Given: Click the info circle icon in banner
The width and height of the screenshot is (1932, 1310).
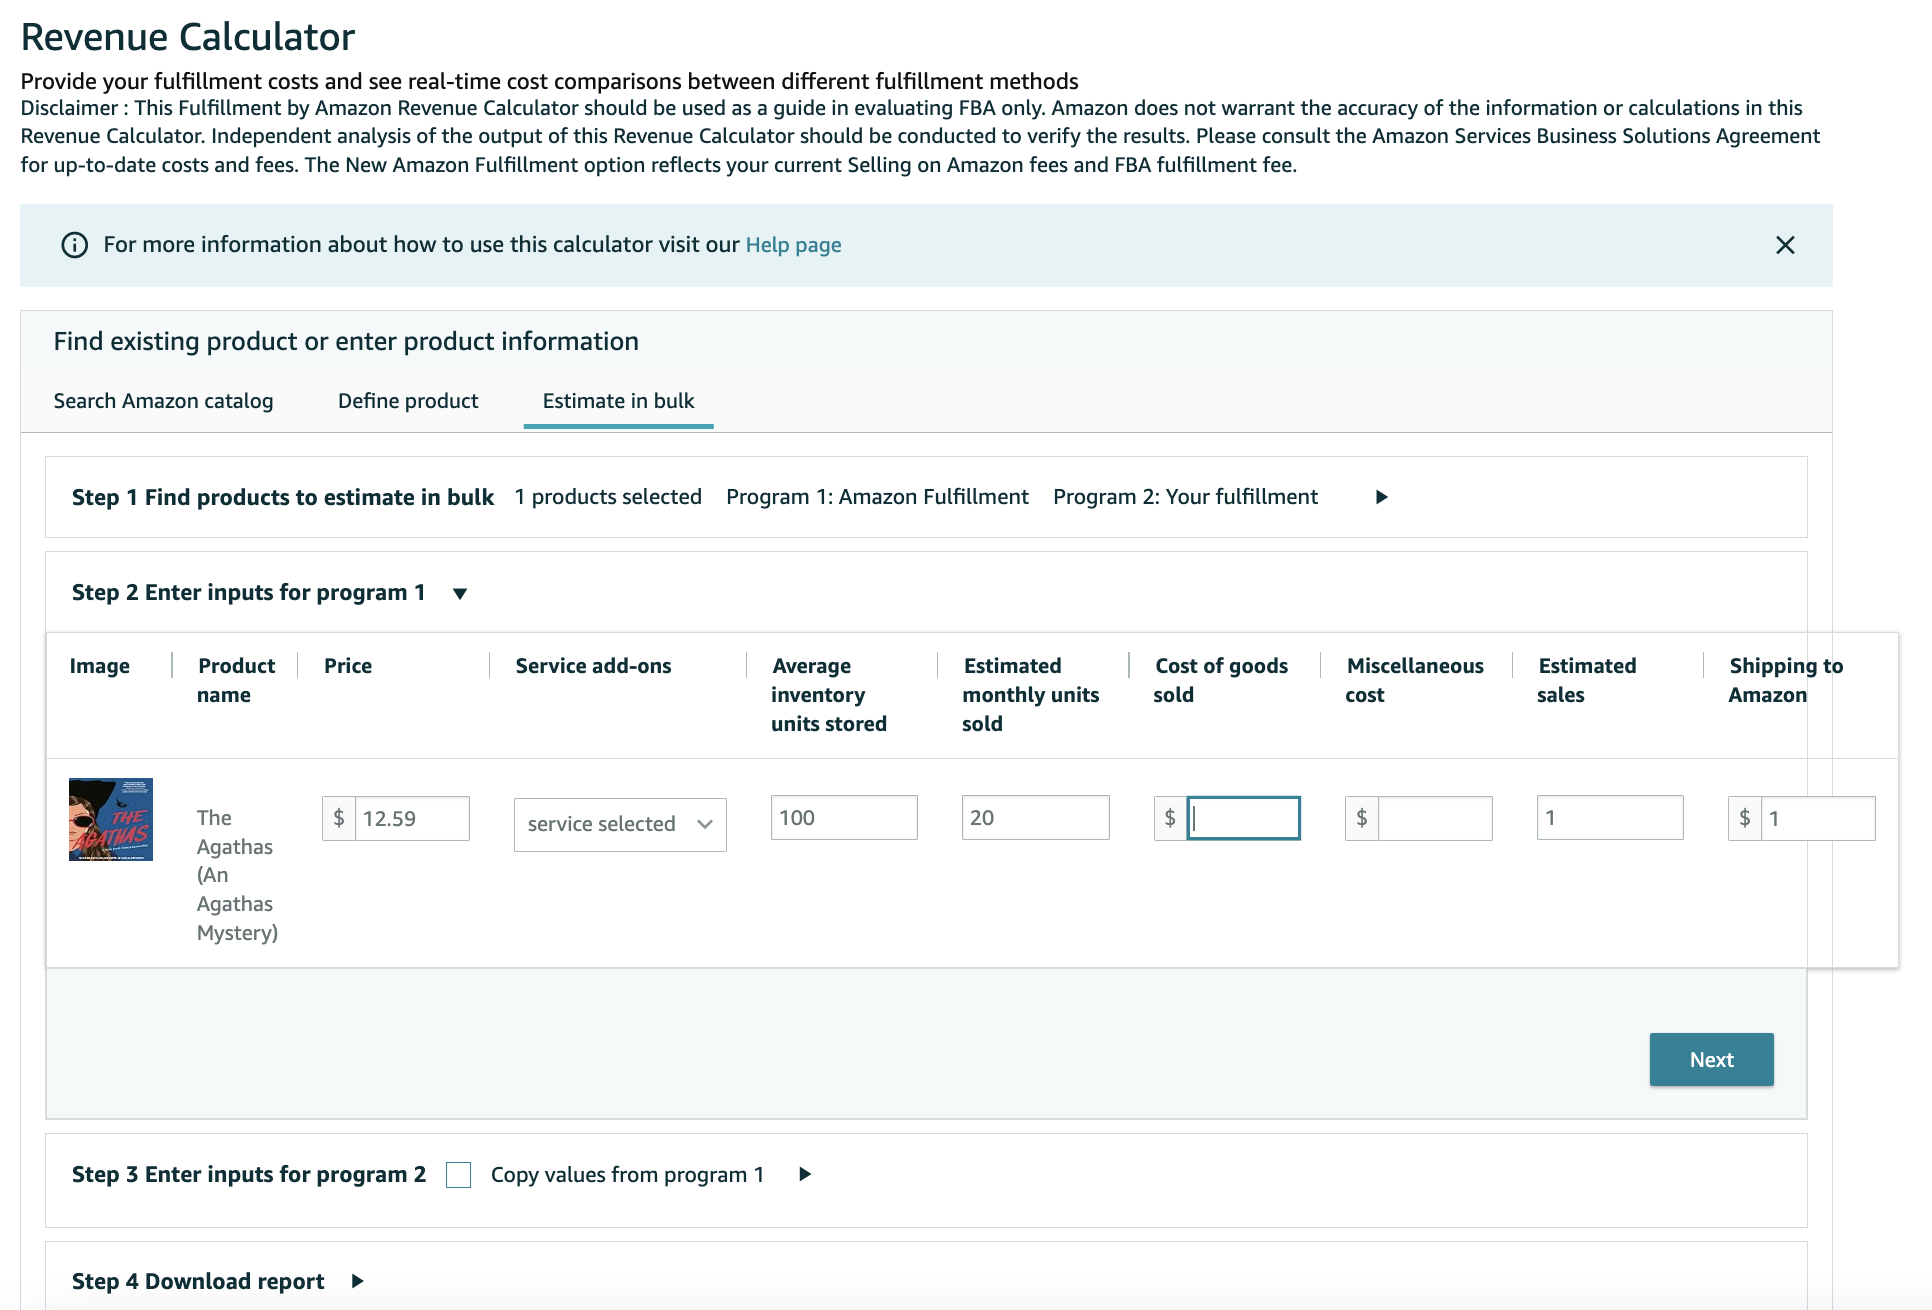Looking at the screenshot, I should (x=75, y=245).
